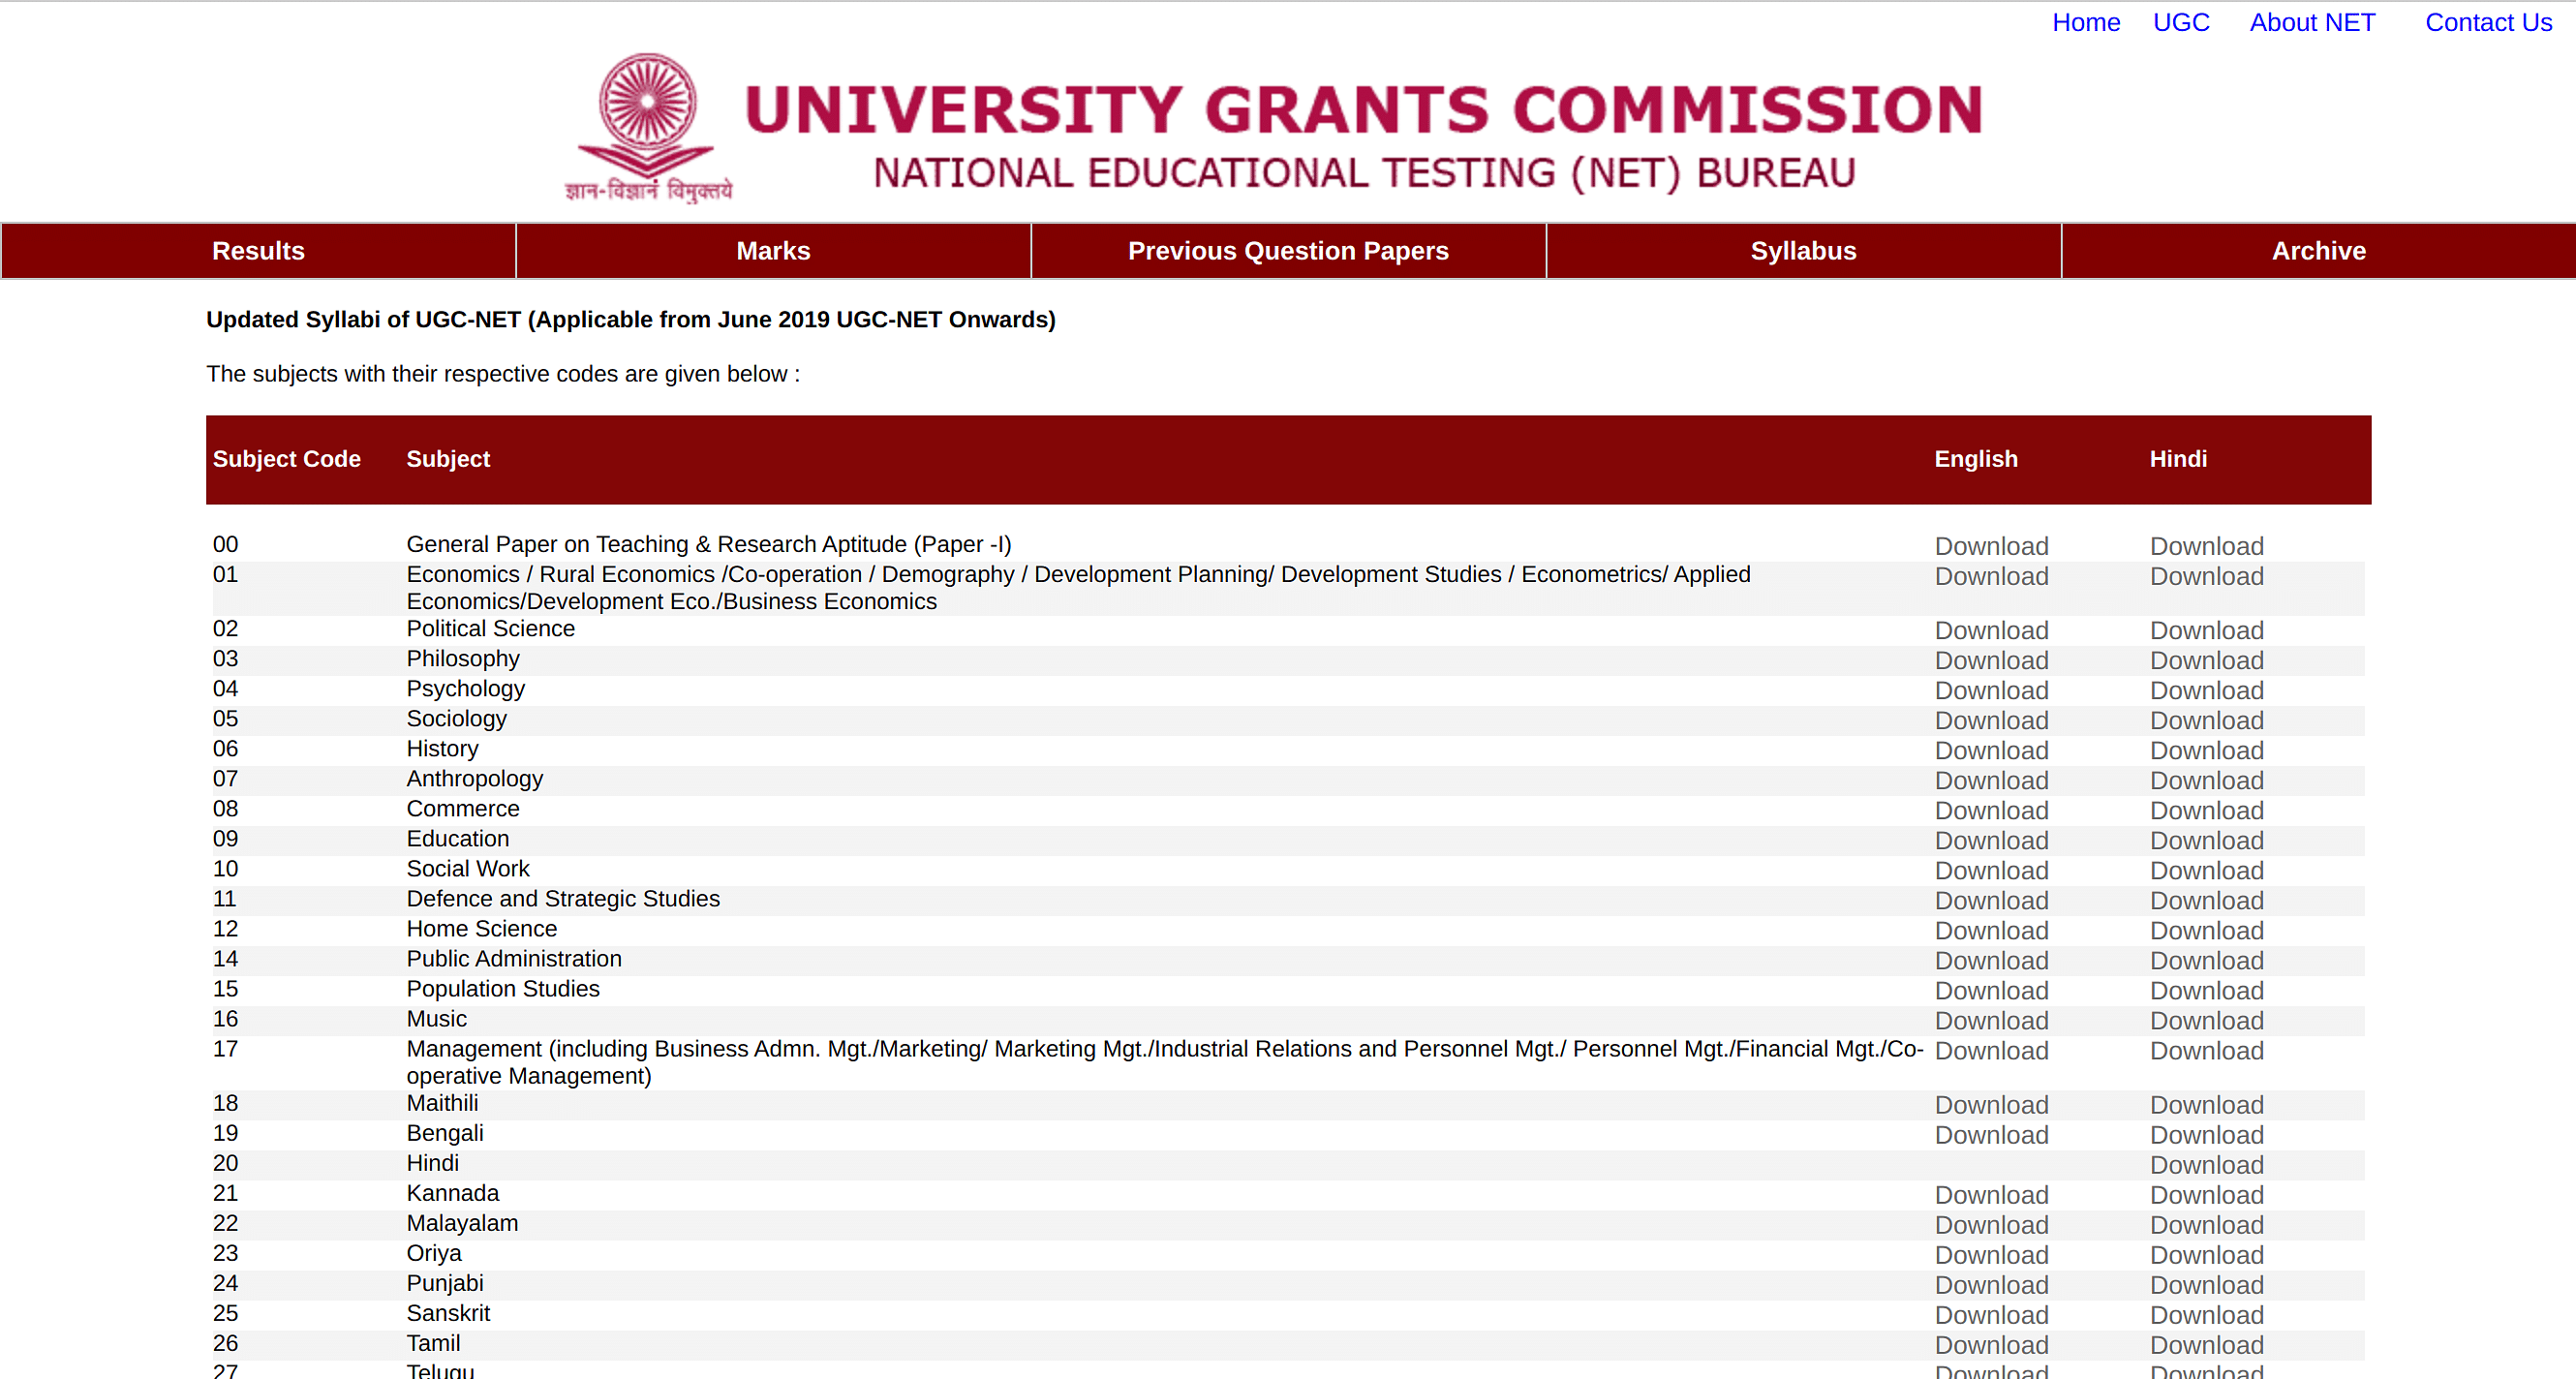Open the Marks menu
Viewport: 2576px width, 1379px height.
(773, 251)
